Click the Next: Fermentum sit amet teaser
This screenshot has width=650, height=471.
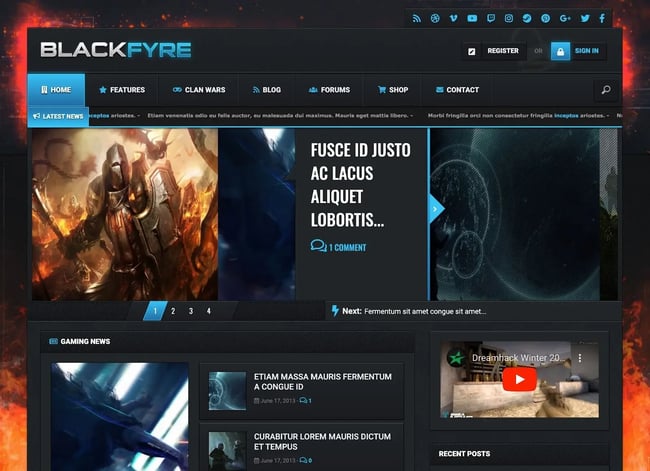click(409, 311)
